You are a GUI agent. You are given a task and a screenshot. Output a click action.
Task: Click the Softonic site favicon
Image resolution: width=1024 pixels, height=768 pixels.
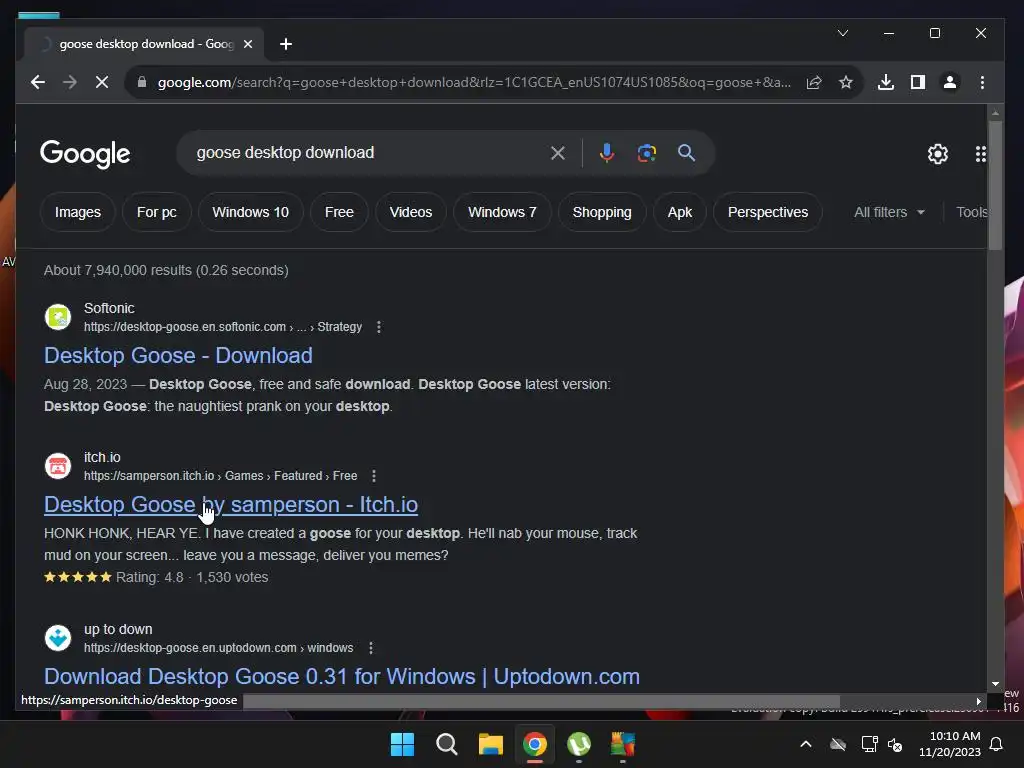click(x=57, y=317)
